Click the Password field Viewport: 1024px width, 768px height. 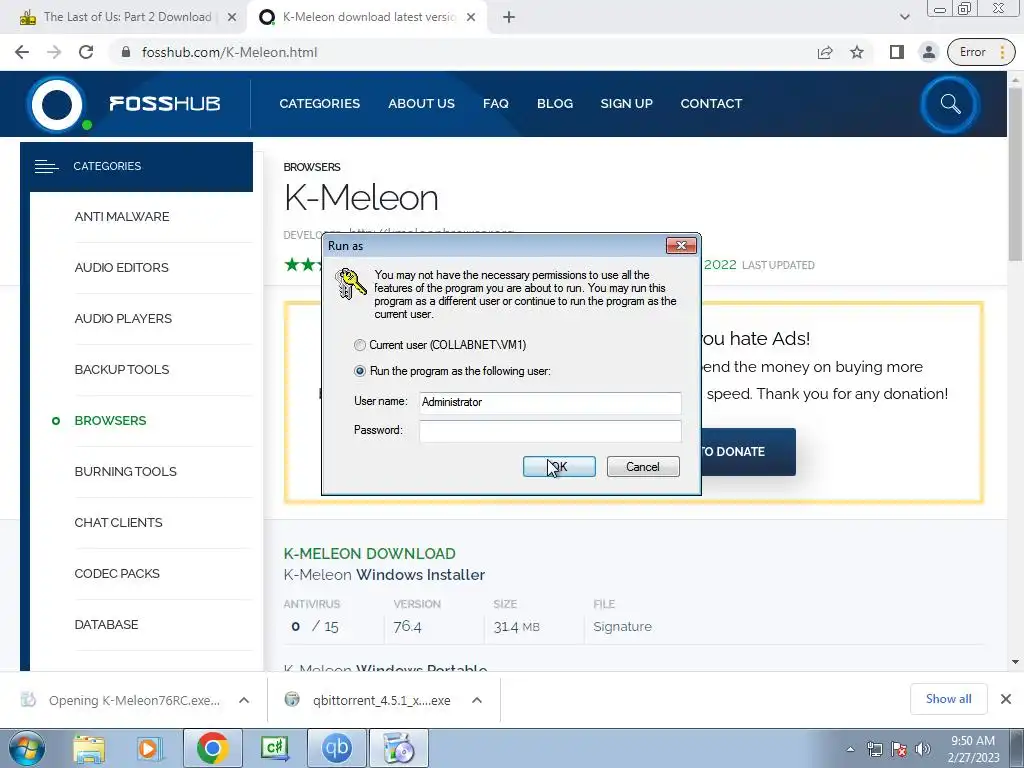[x=550, y=431]
